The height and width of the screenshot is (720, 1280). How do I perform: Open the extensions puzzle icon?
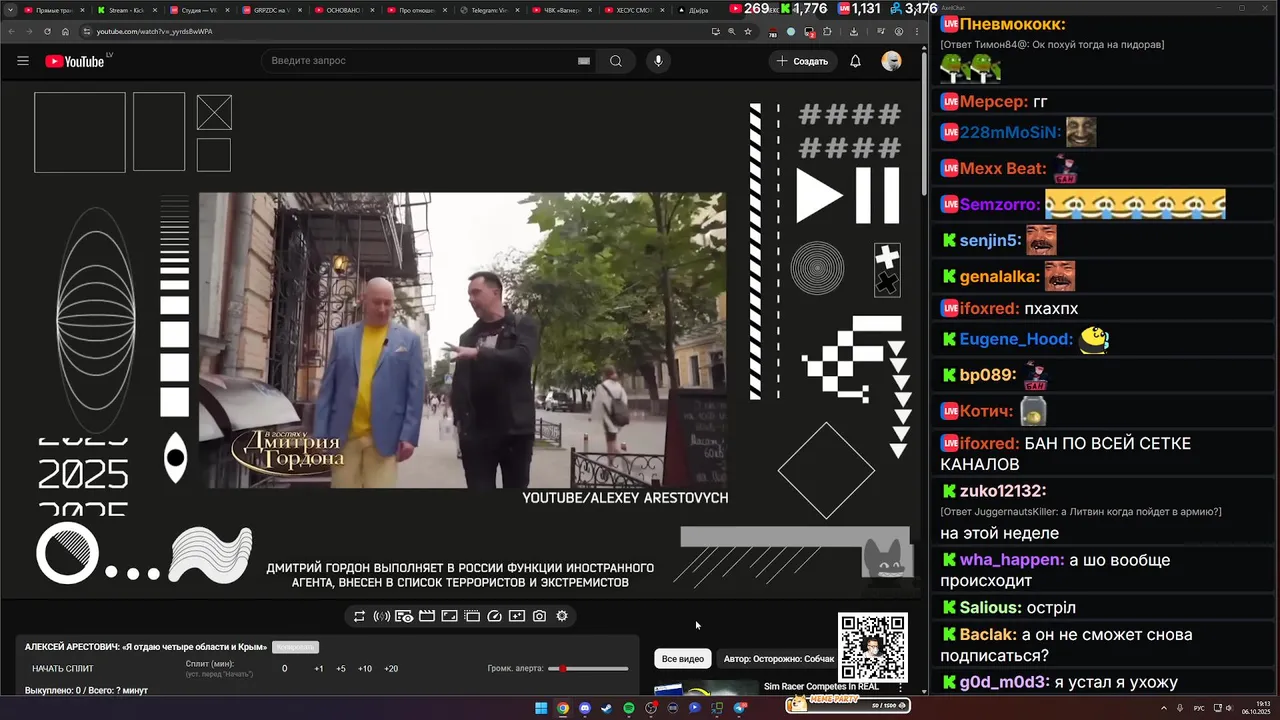pos(827,31)
